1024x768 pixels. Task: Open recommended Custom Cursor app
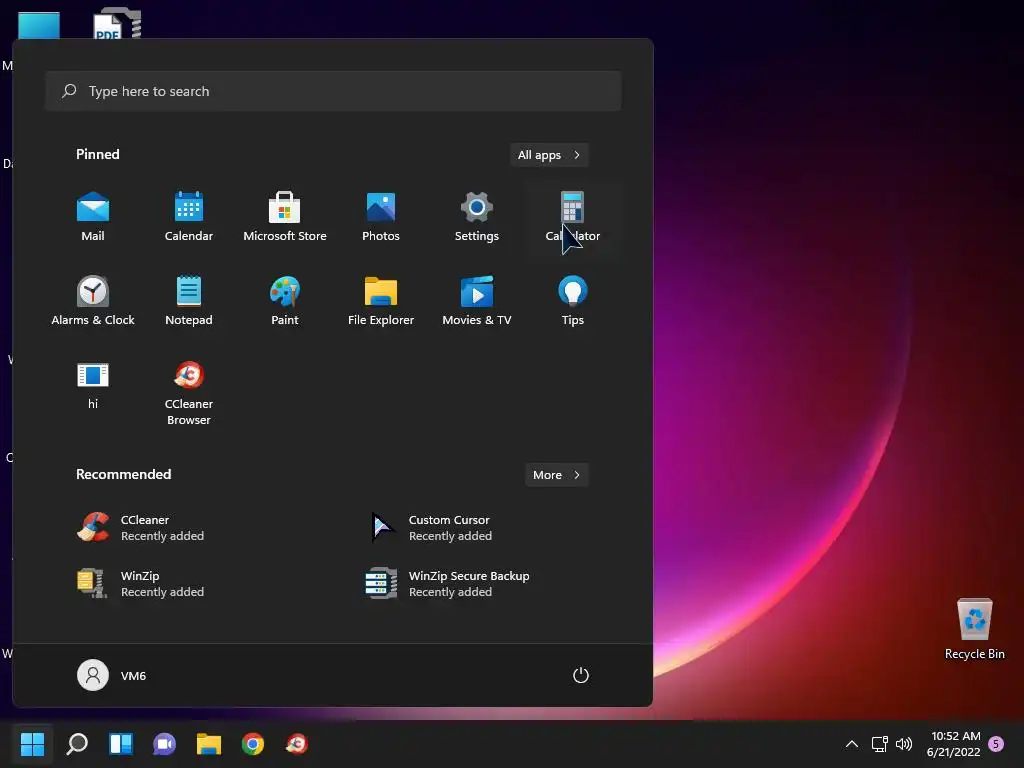(432, 528)
